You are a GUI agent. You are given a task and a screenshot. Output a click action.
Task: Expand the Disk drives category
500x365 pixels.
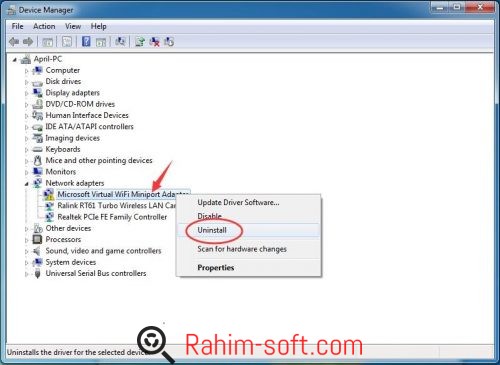click(x=27, y=82)
